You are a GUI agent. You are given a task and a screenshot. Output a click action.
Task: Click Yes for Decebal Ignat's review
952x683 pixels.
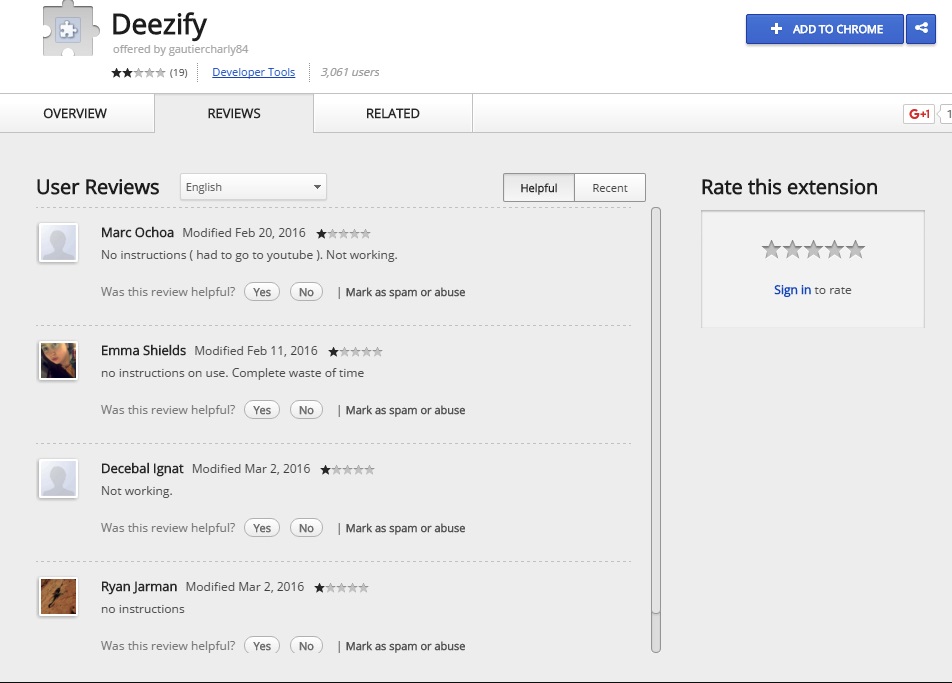click(x=262, y=528)
